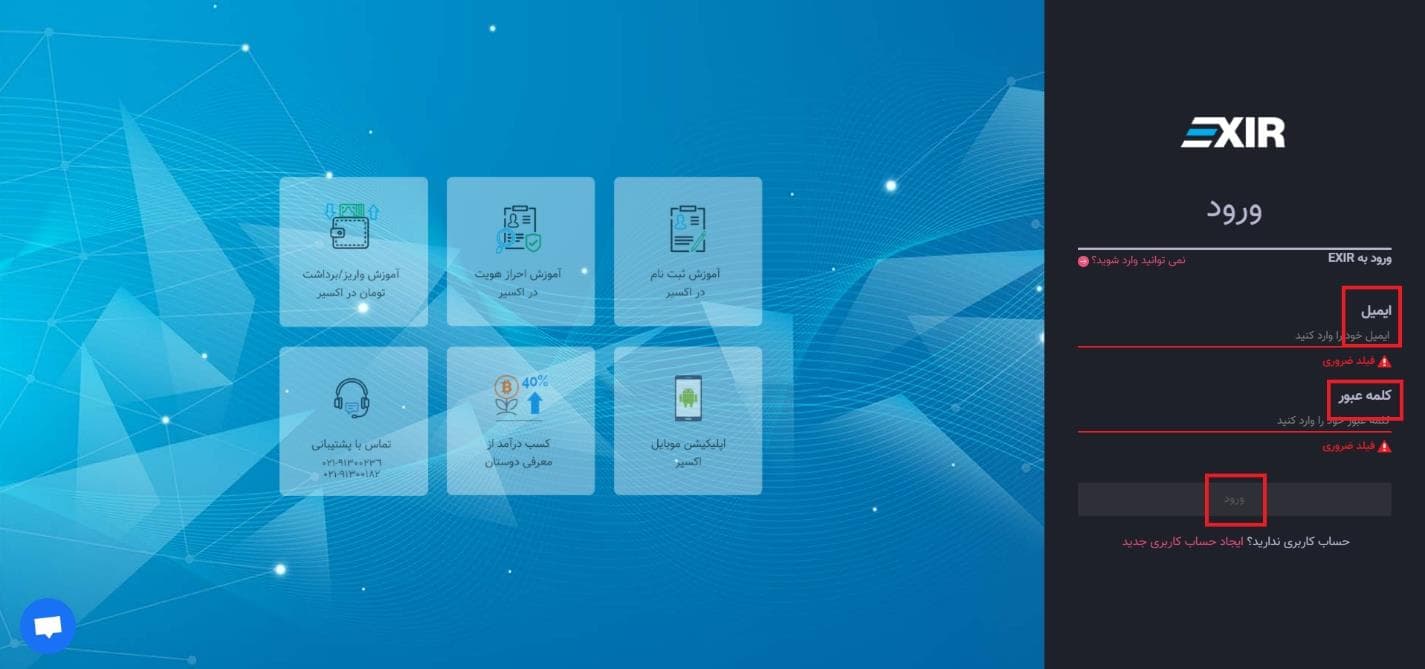Open the 'نمی توانید وارد شوید؟' link
1425x669 pixels.
click(x=1139, y=260)
